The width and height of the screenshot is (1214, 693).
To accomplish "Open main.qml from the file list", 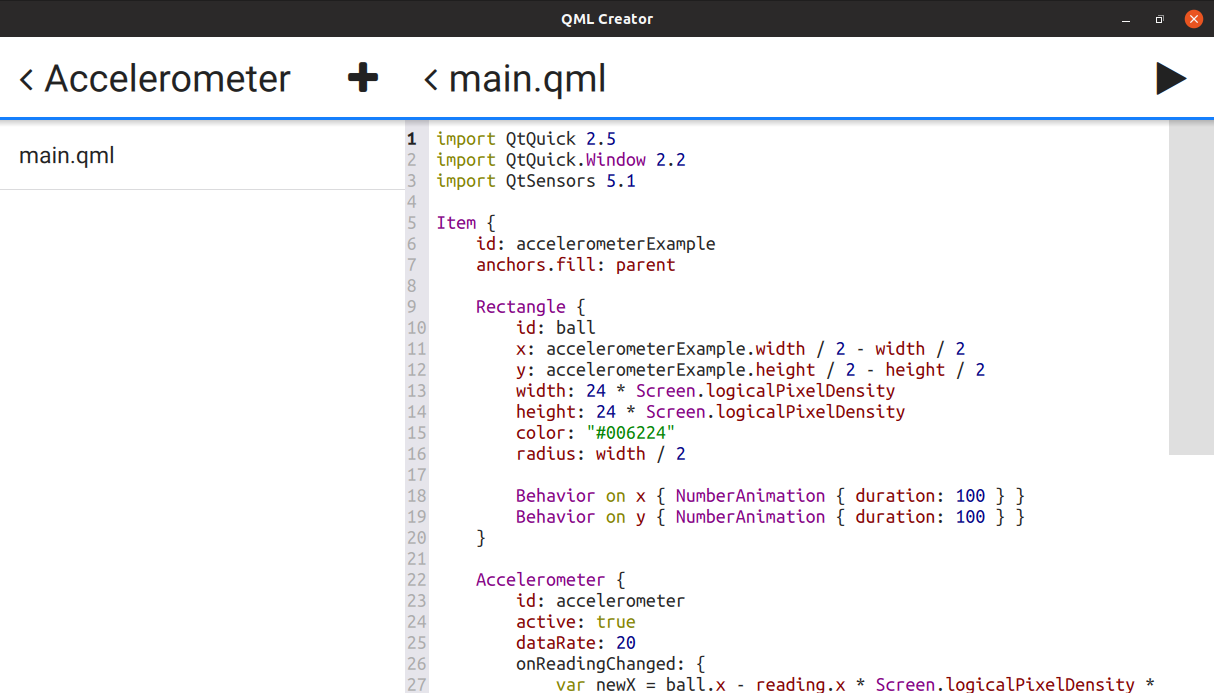I will (x=67, y=155).
